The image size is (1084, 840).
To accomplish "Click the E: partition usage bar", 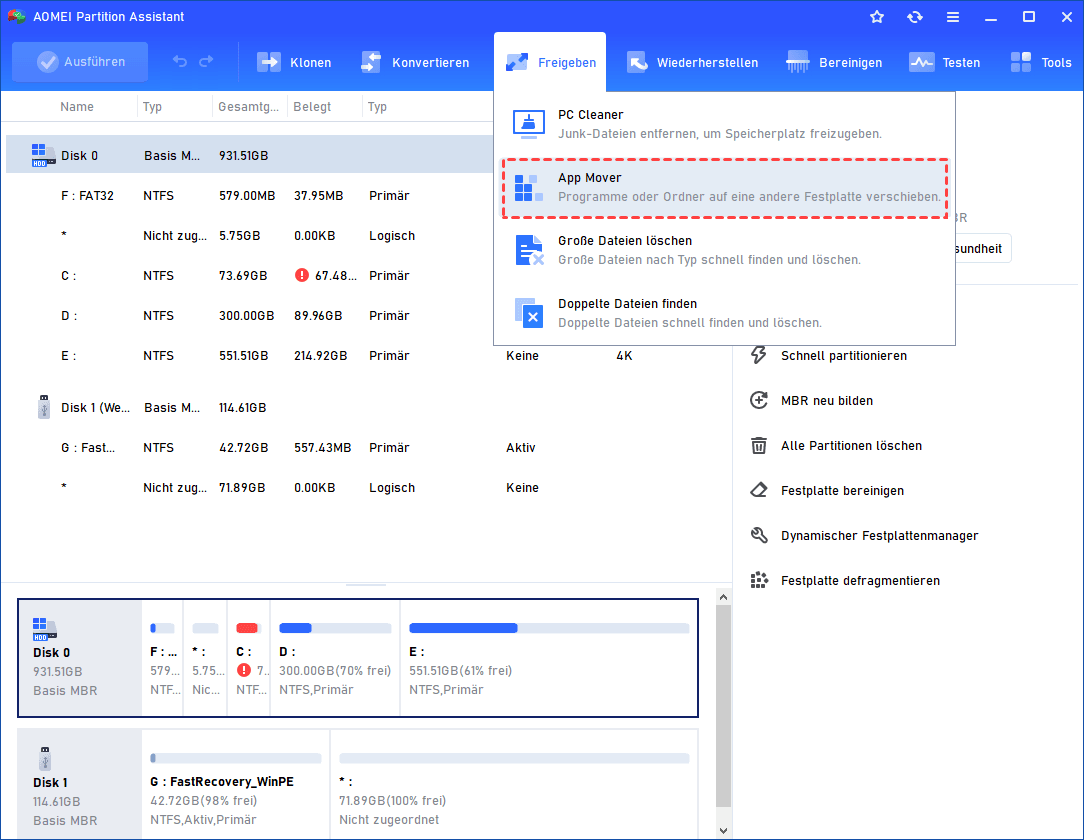I will coord(549,628).
